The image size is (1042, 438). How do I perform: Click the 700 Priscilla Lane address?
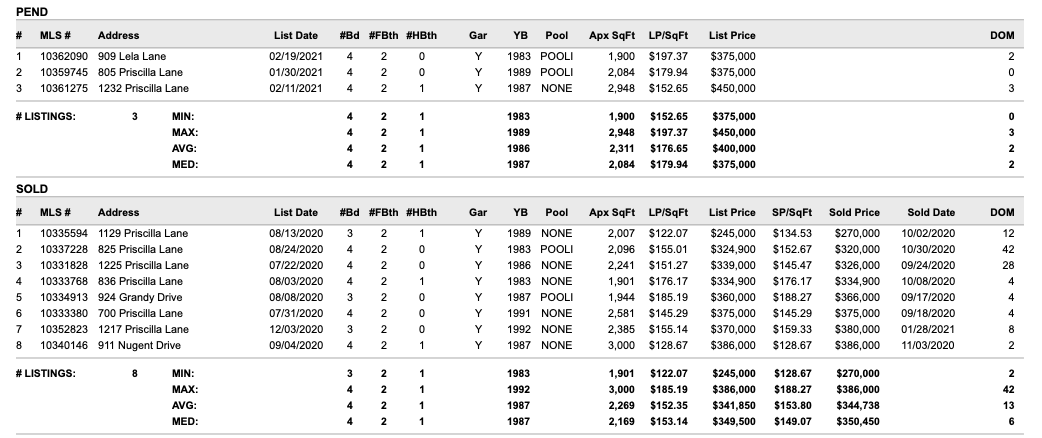pyautogui.click(x=140, y=313)
